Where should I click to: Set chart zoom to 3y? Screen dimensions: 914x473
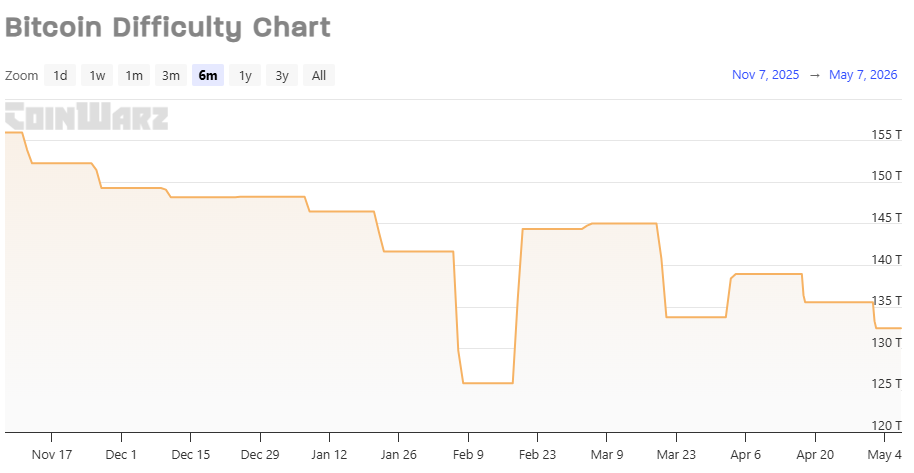click(282, 75)
